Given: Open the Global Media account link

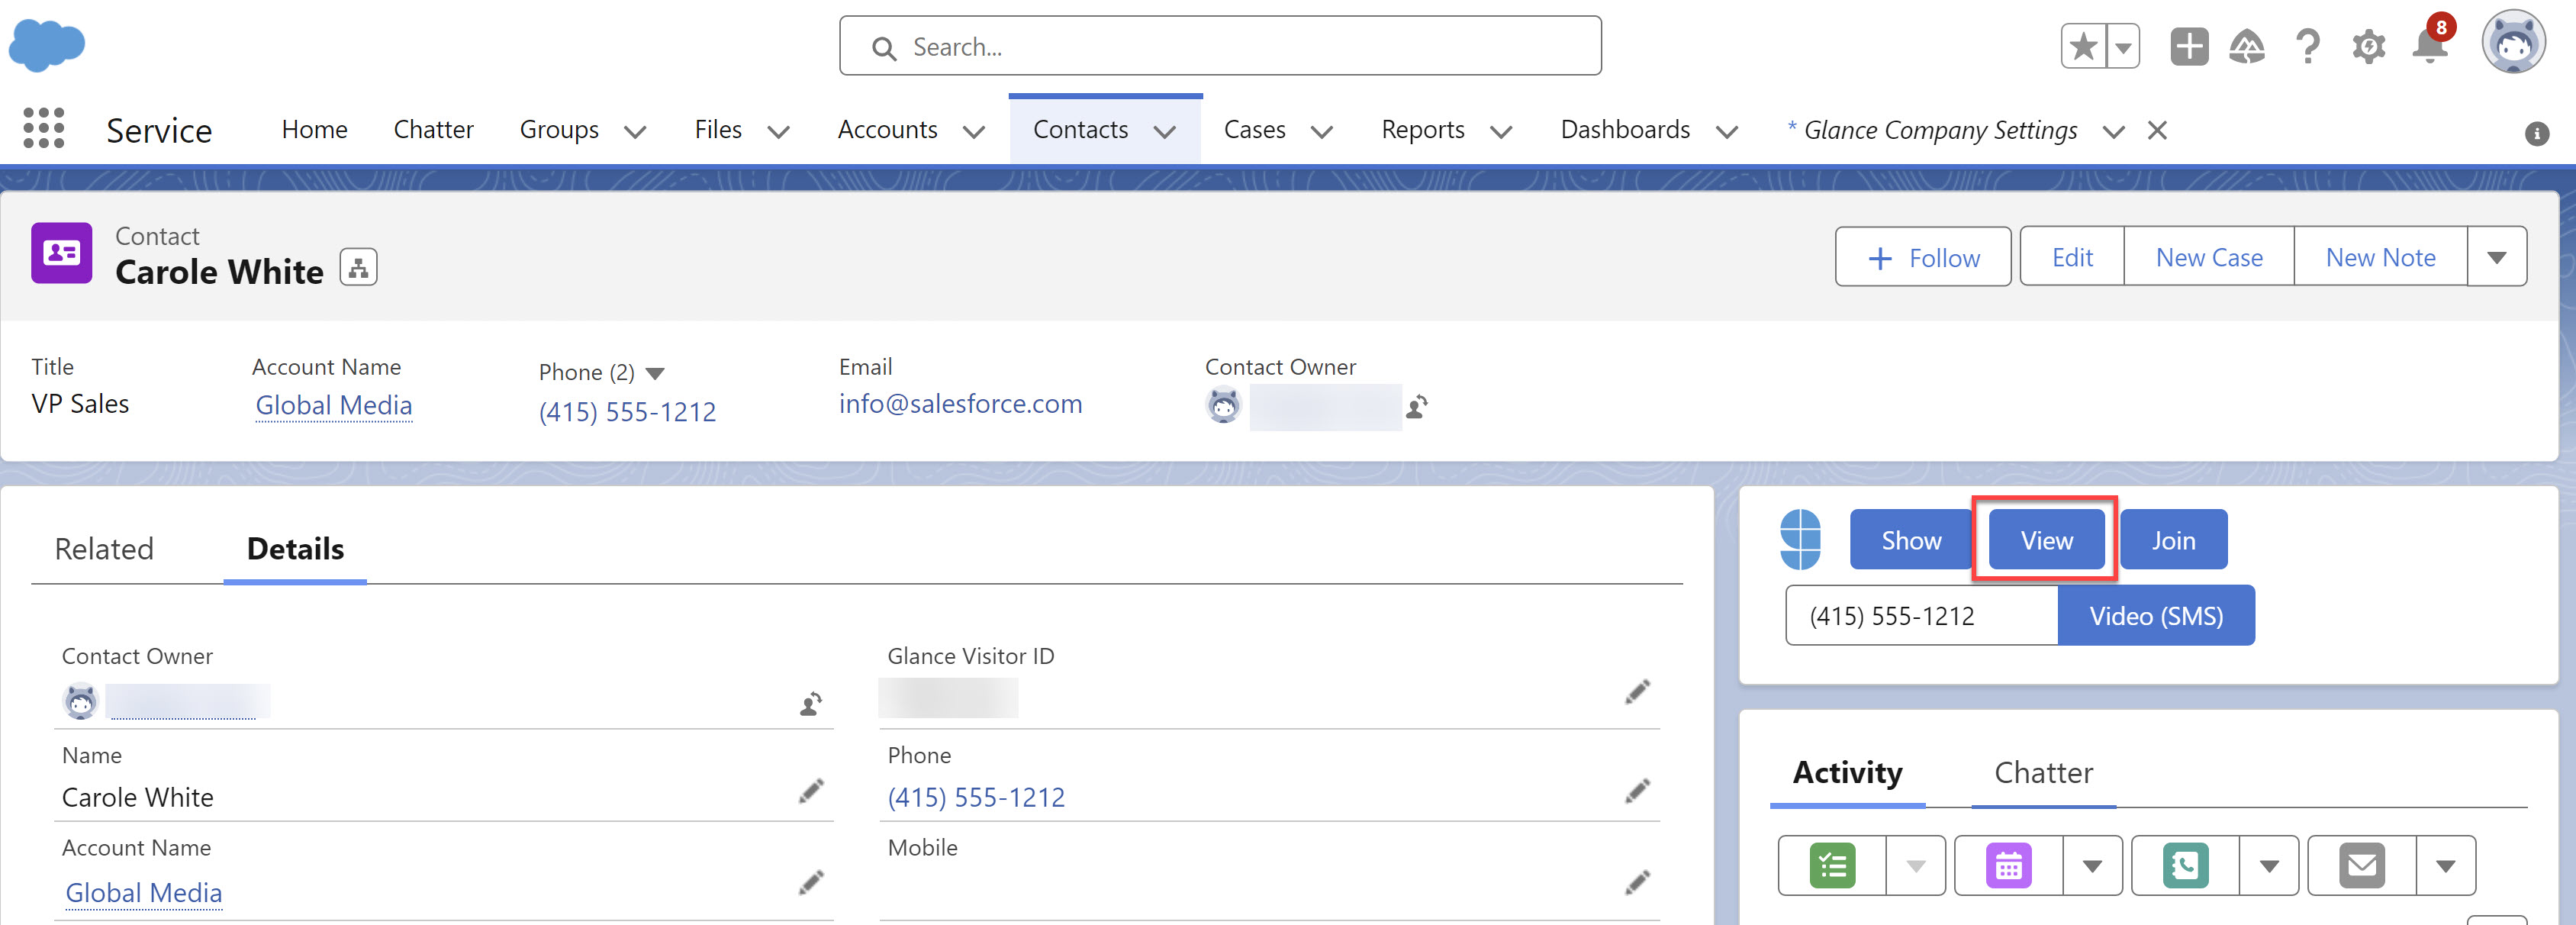Looking at the screenshot, I should 333,405.
